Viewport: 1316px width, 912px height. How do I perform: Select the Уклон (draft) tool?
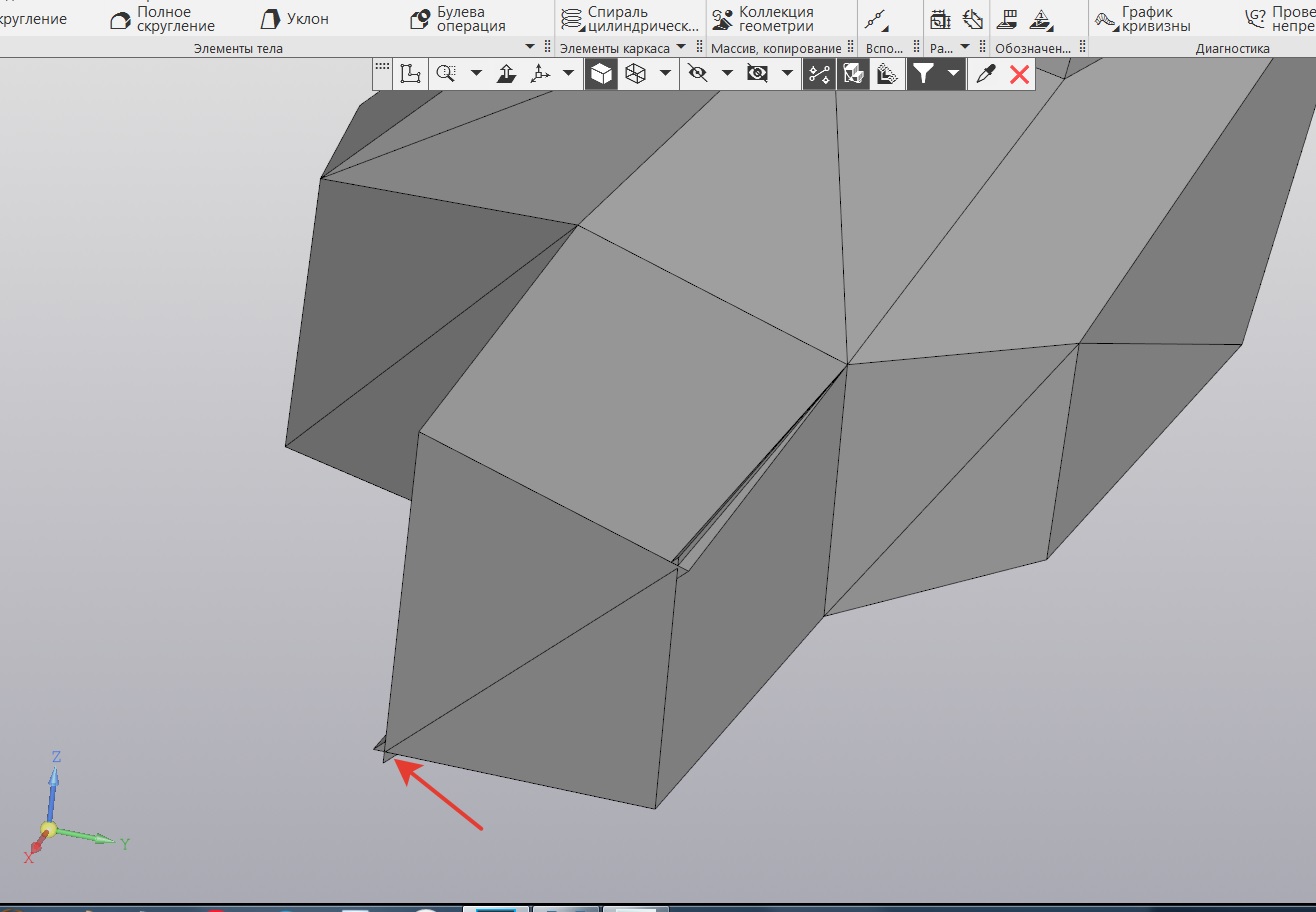[x=295, y=19]
